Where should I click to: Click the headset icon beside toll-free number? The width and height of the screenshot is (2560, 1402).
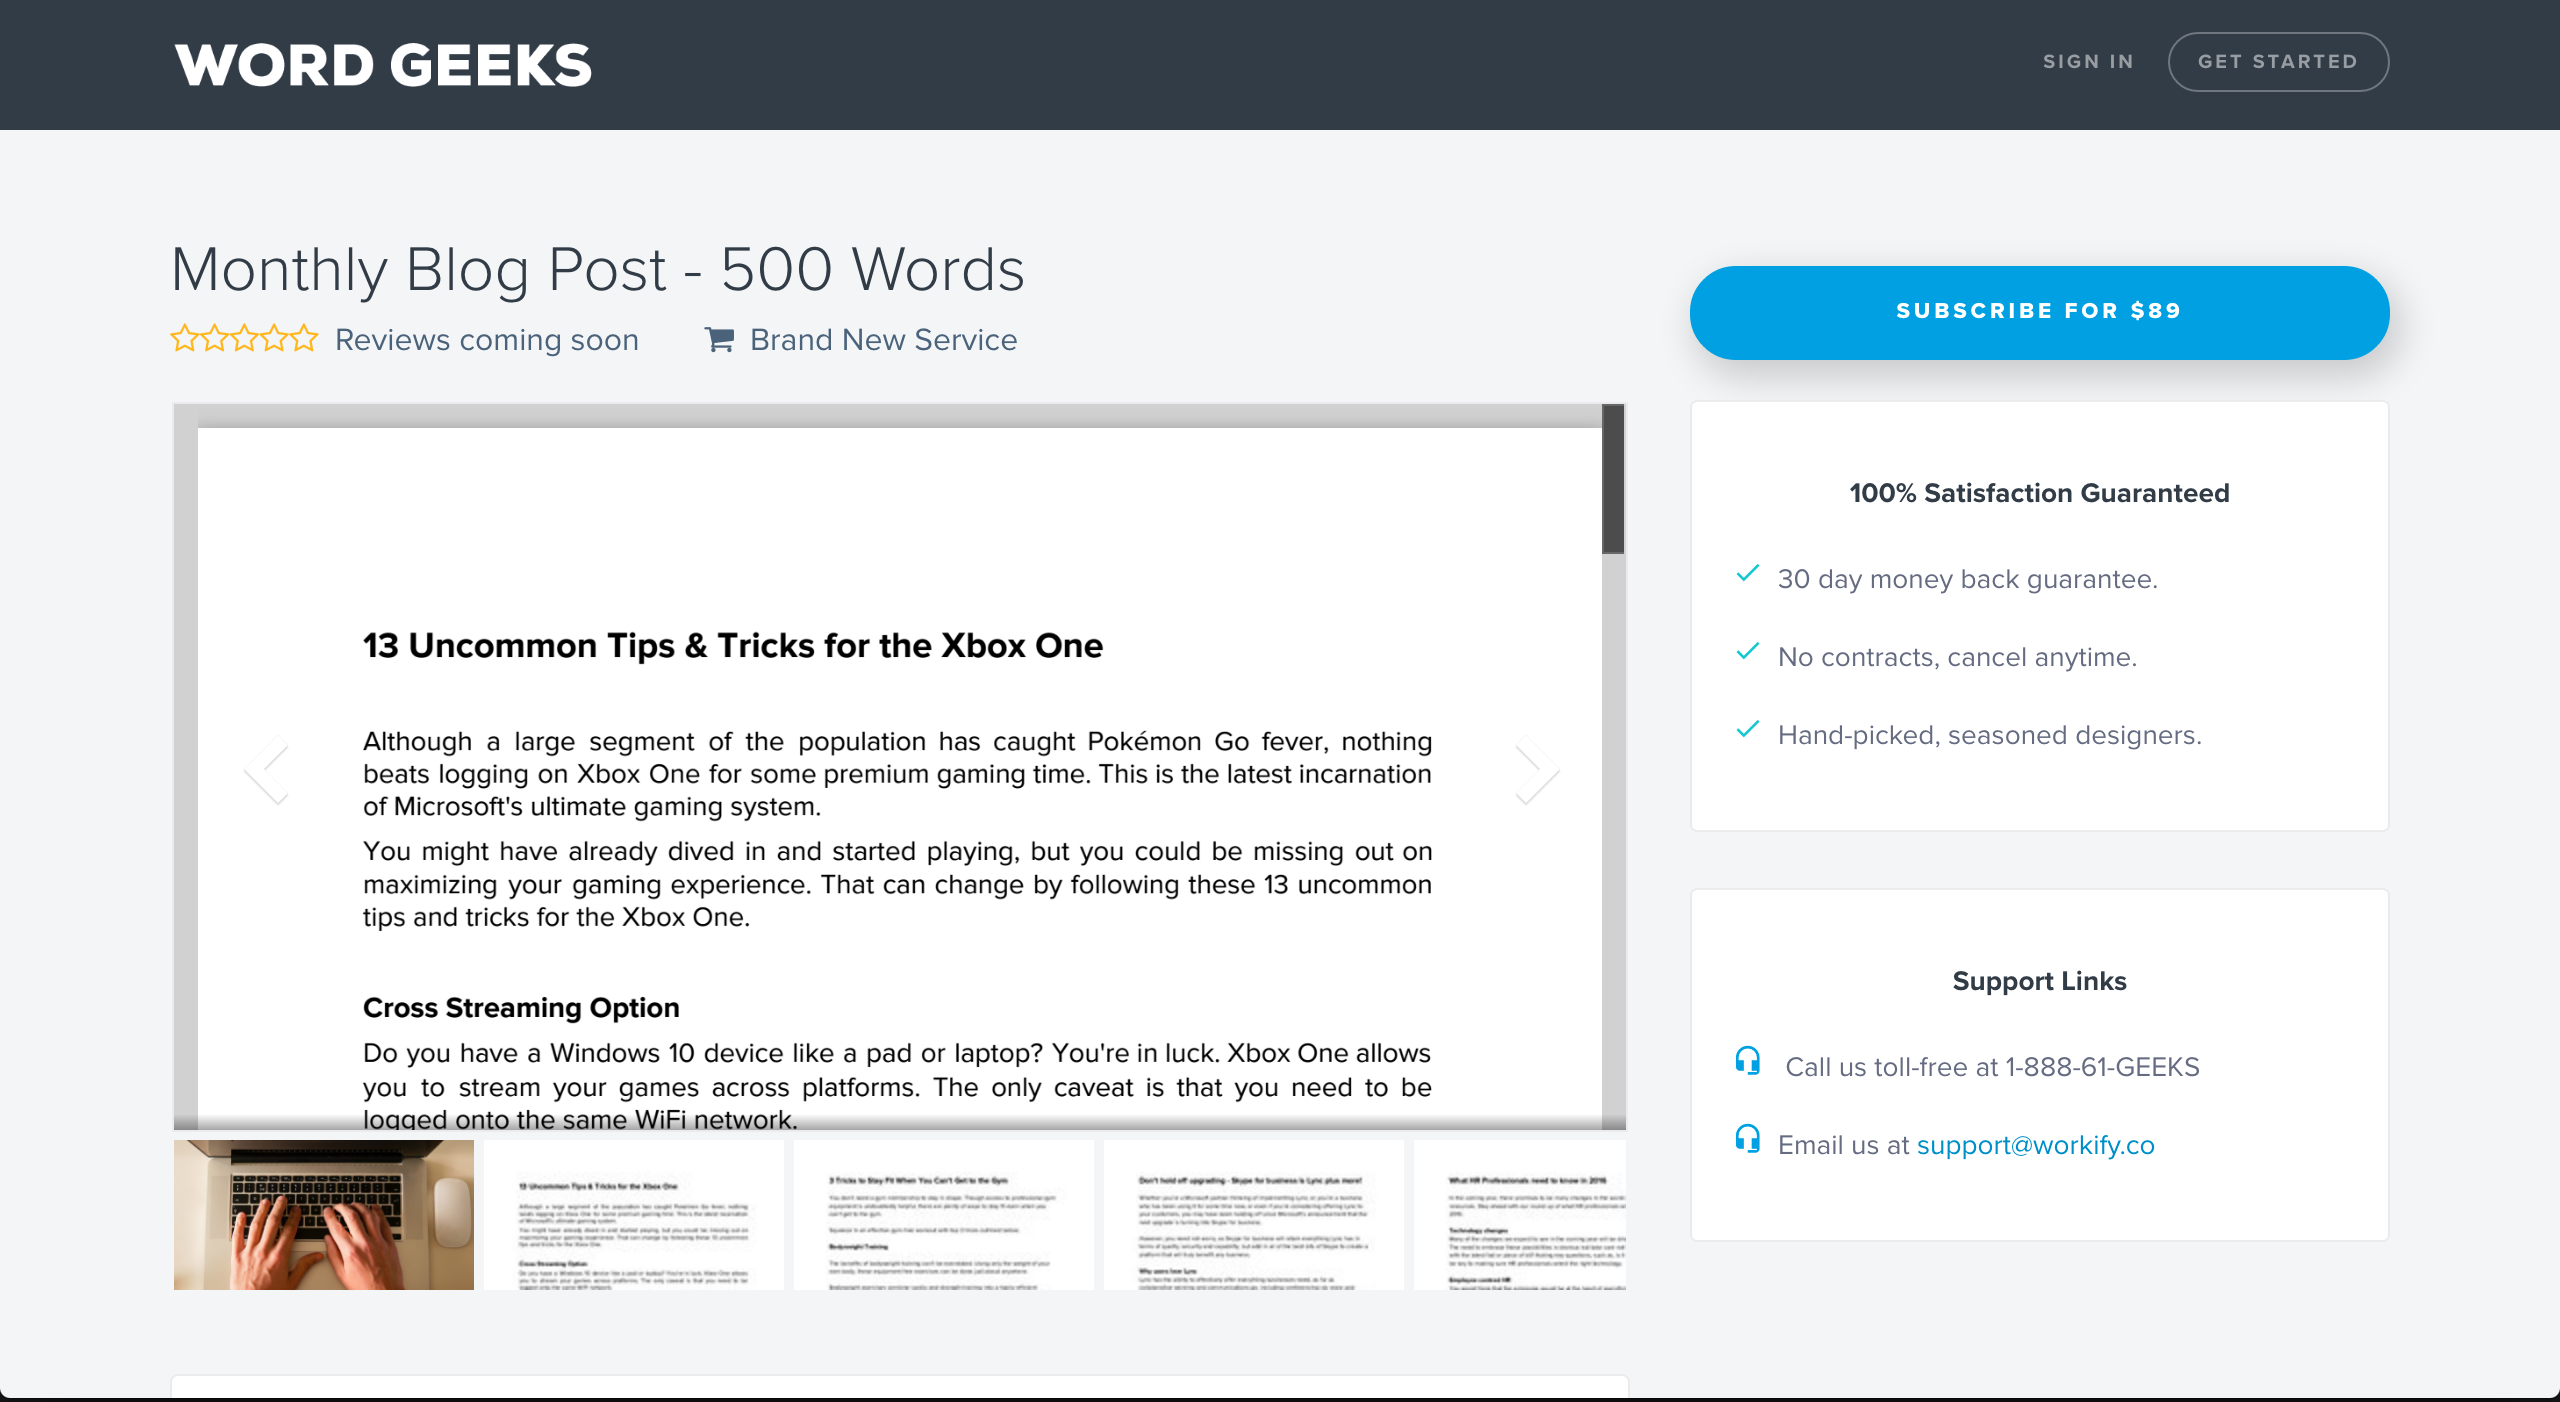1747,1061
